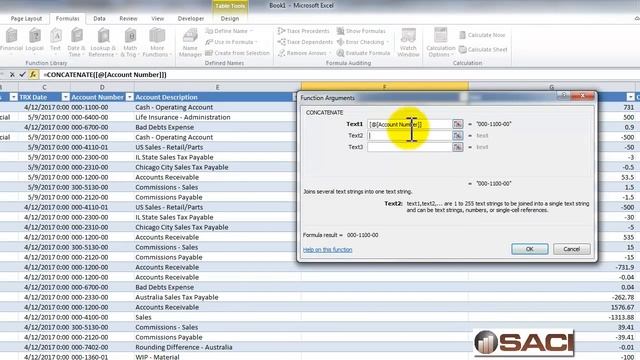Select amount cell -262.78
640x360 pixels.
pyautogui.click(x=552, y=297)
